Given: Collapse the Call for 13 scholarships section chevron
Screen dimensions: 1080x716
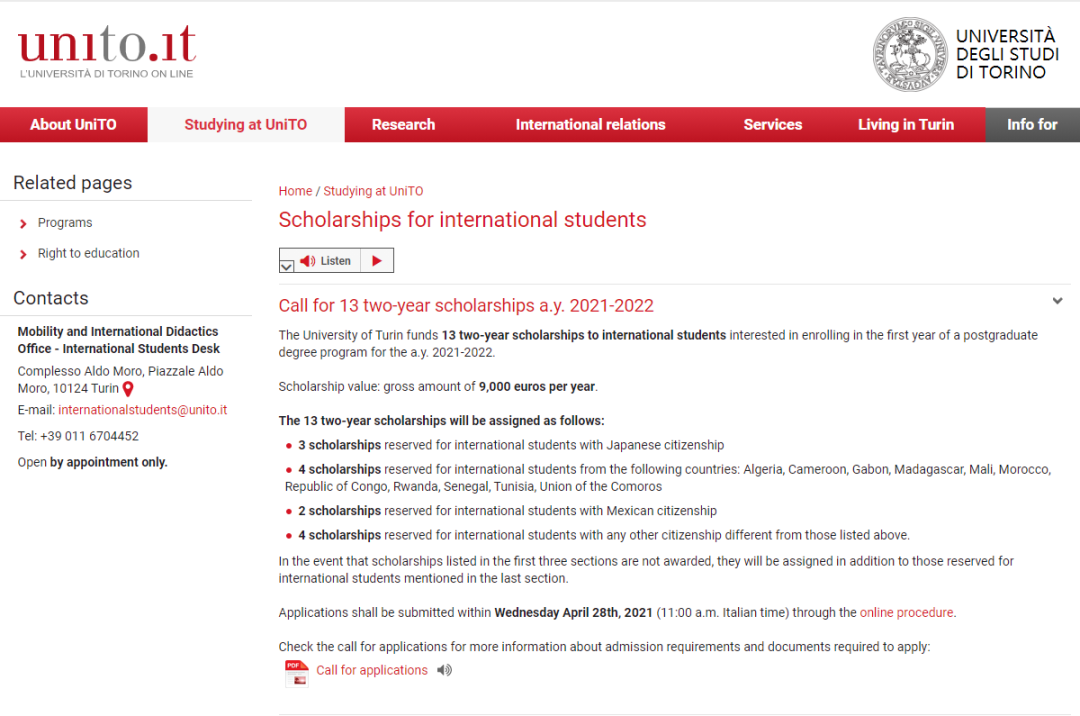Looking at the screenshot, I should click(x=1057, y=301).
